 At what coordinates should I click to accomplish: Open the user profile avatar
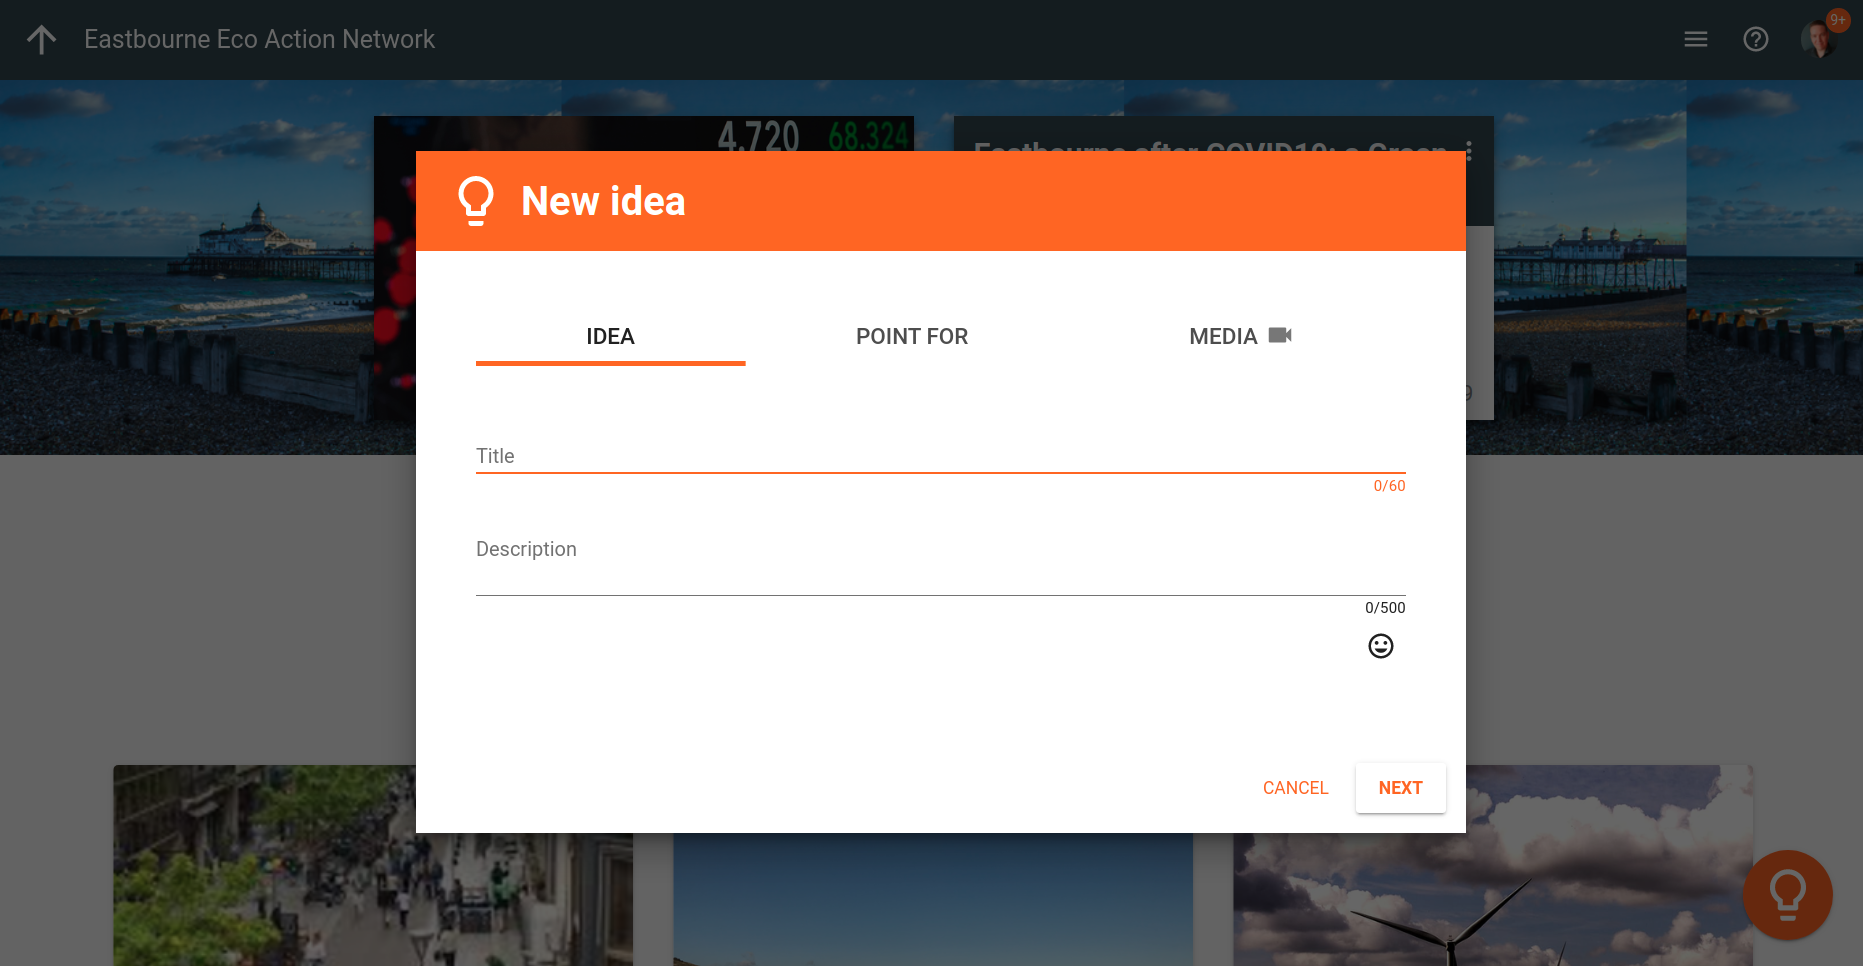tap(1819, 40)
